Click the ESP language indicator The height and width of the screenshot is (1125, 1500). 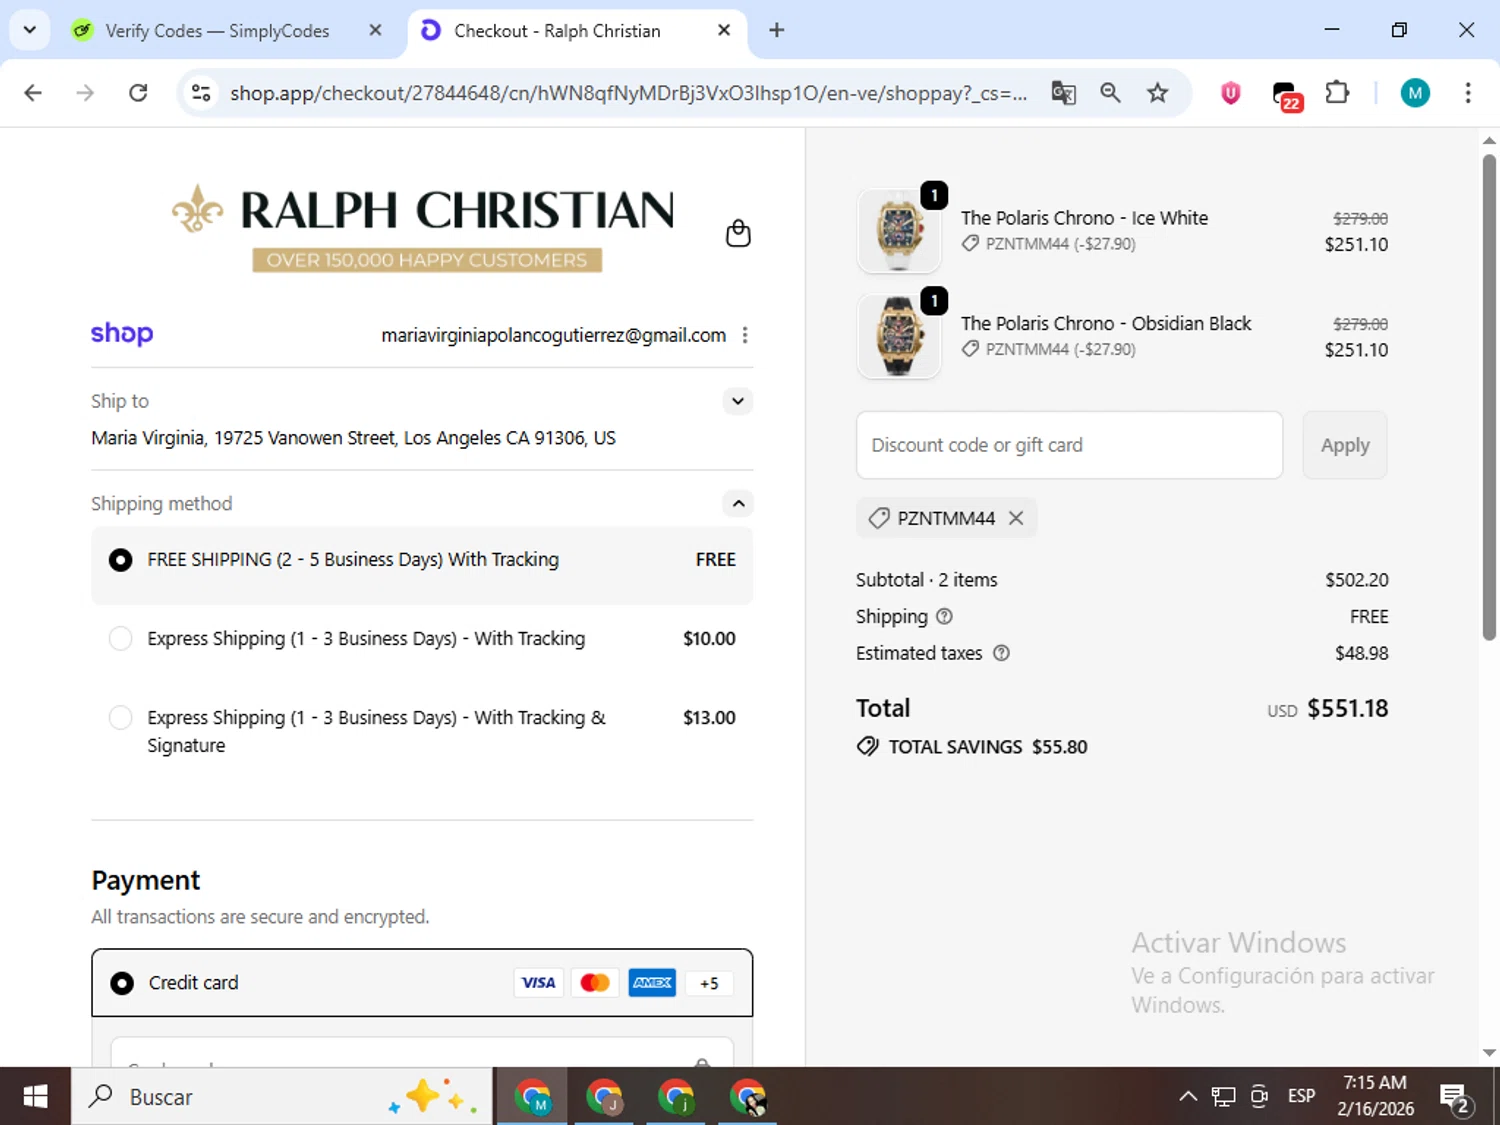(1301, 1096)
